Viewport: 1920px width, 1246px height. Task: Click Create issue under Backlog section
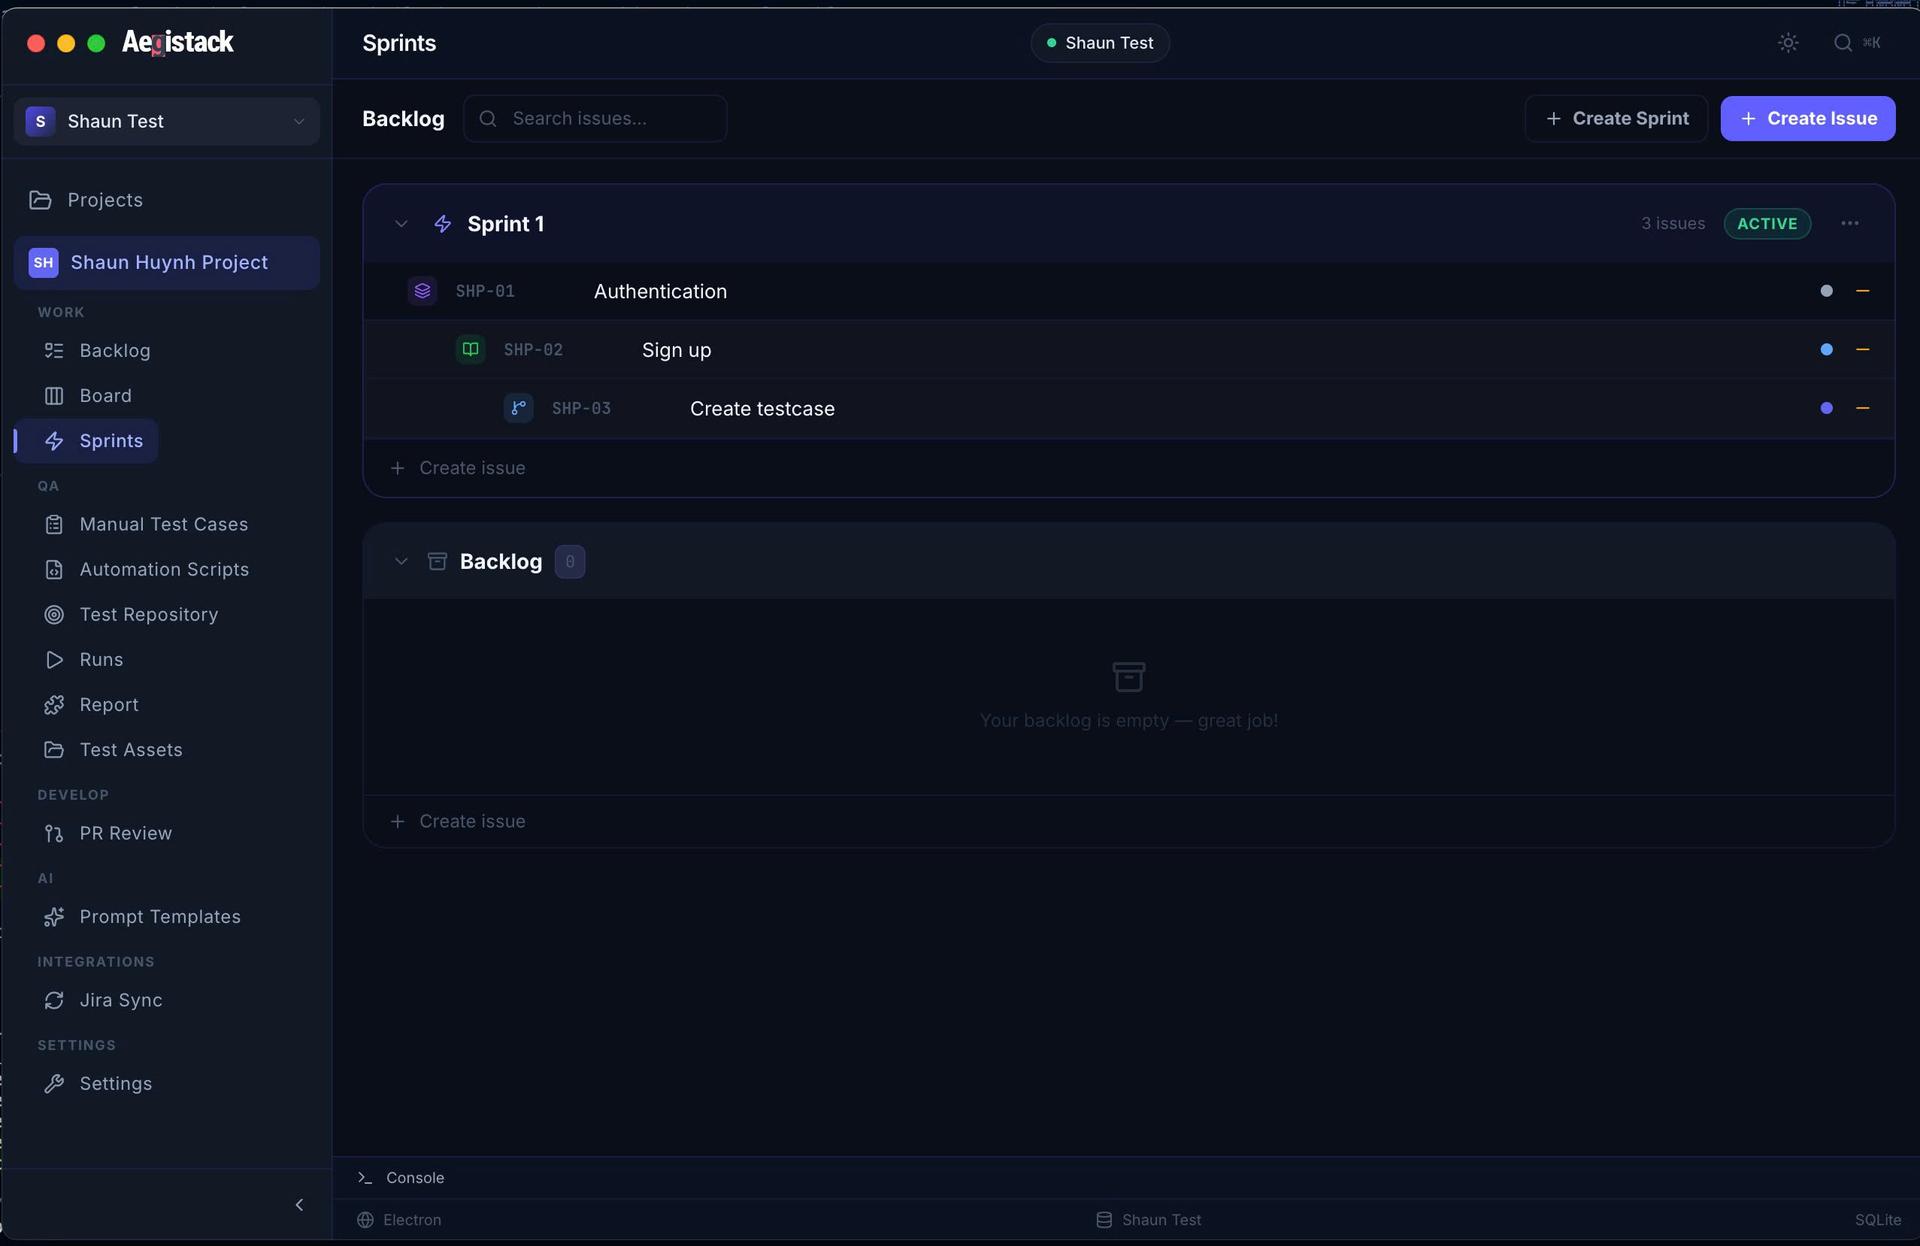458,821
